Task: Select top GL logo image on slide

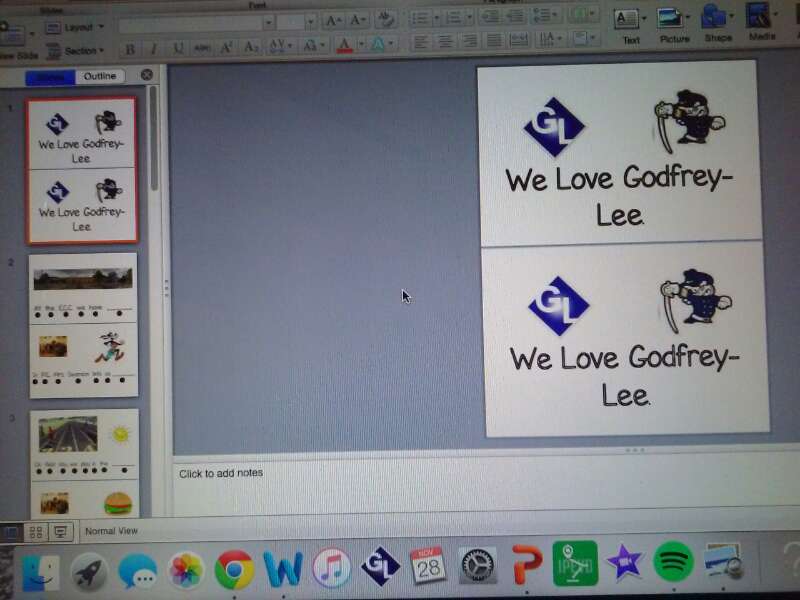Action: (x=554, y=127)
